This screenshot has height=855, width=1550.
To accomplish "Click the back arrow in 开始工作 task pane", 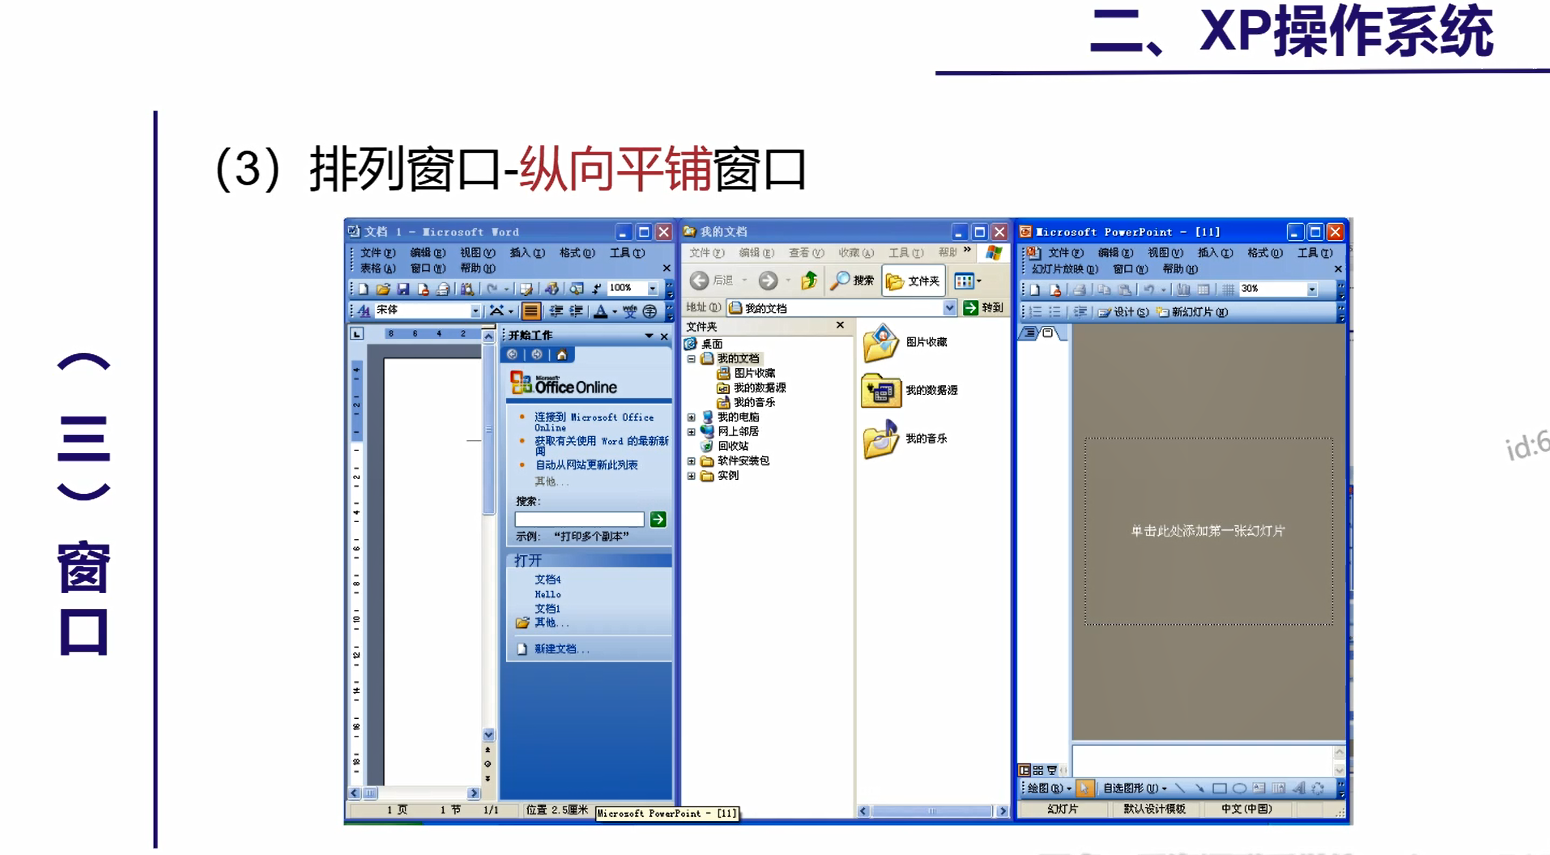I will (512, 355).
